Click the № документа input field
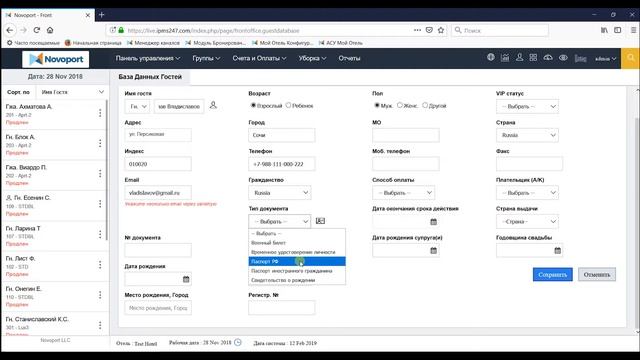The width and height of the screenshot is (640, 360). [158, 250]
